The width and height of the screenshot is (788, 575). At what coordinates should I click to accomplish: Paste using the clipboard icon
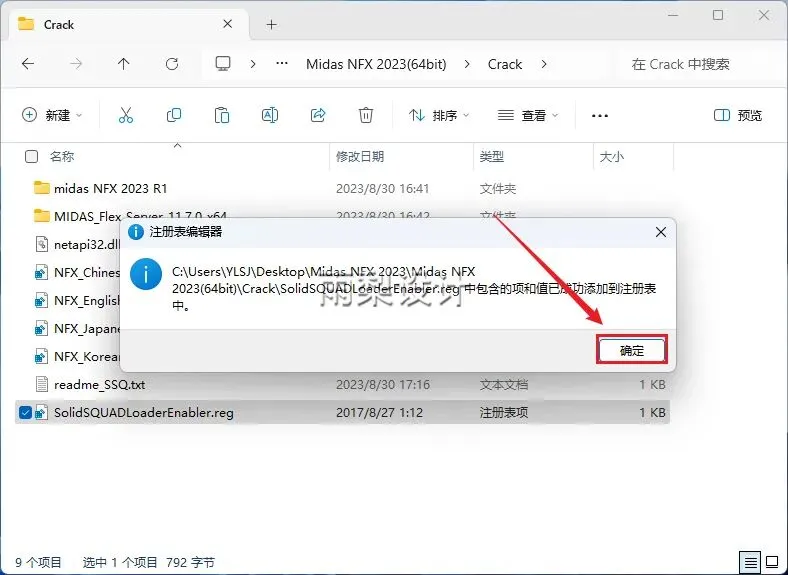pyautogui.click(x=222, y=115)
